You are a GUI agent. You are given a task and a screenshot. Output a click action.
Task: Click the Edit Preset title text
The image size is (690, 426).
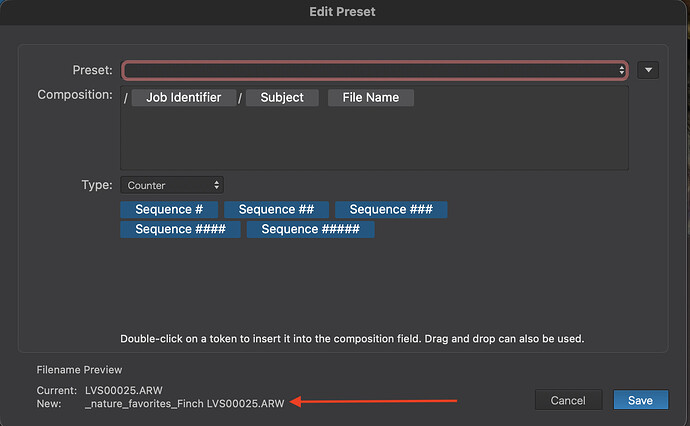[342, 12]
